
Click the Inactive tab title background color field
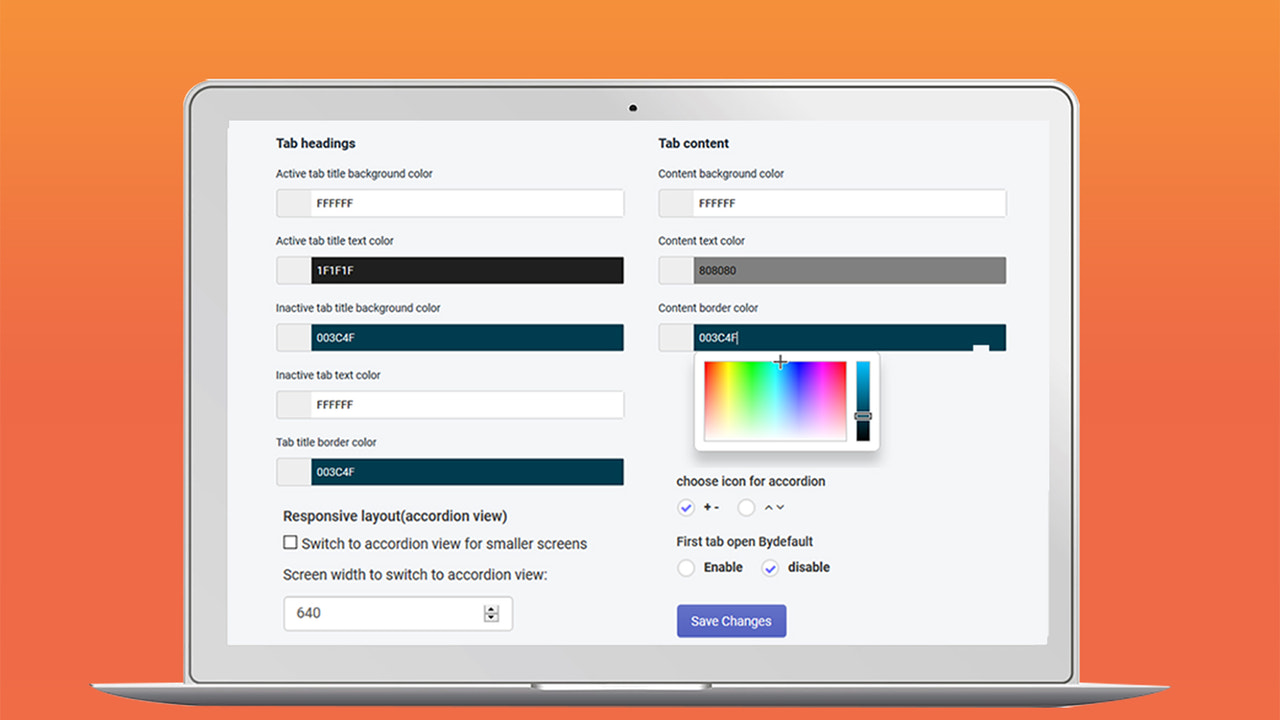(x=467, y=337)
